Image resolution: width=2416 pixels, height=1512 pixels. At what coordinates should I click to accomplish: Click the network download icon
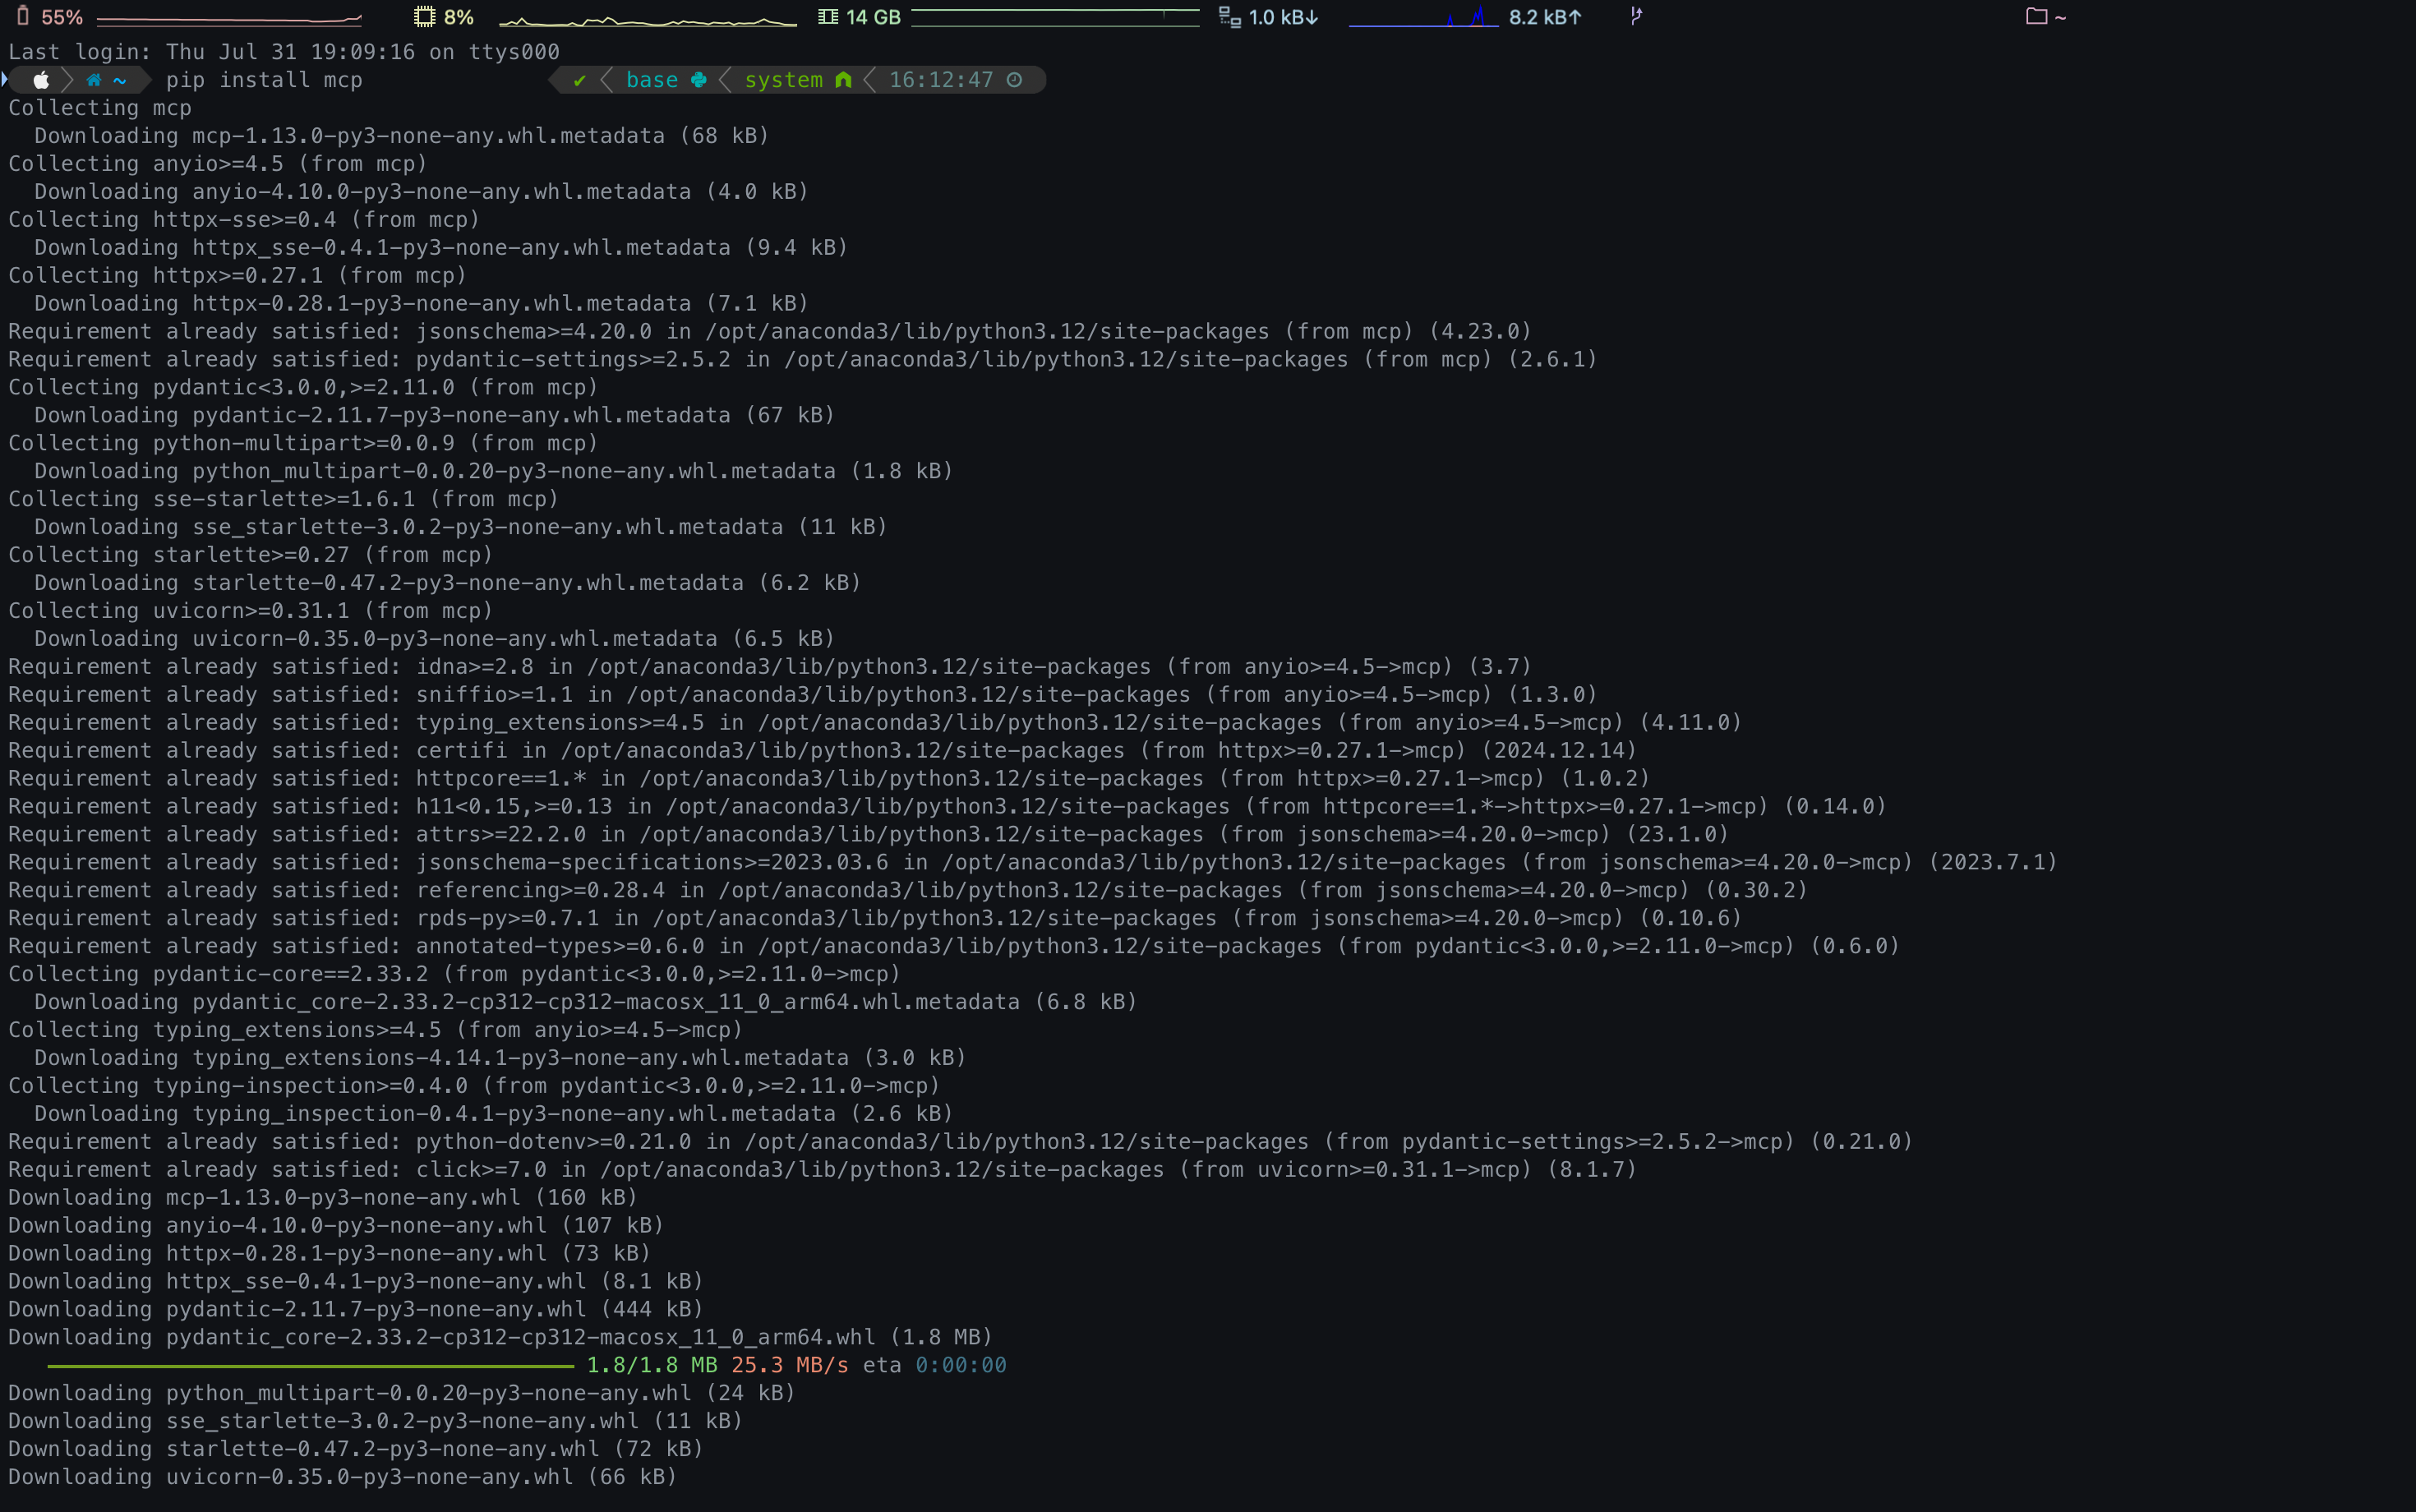(1230, 16)
